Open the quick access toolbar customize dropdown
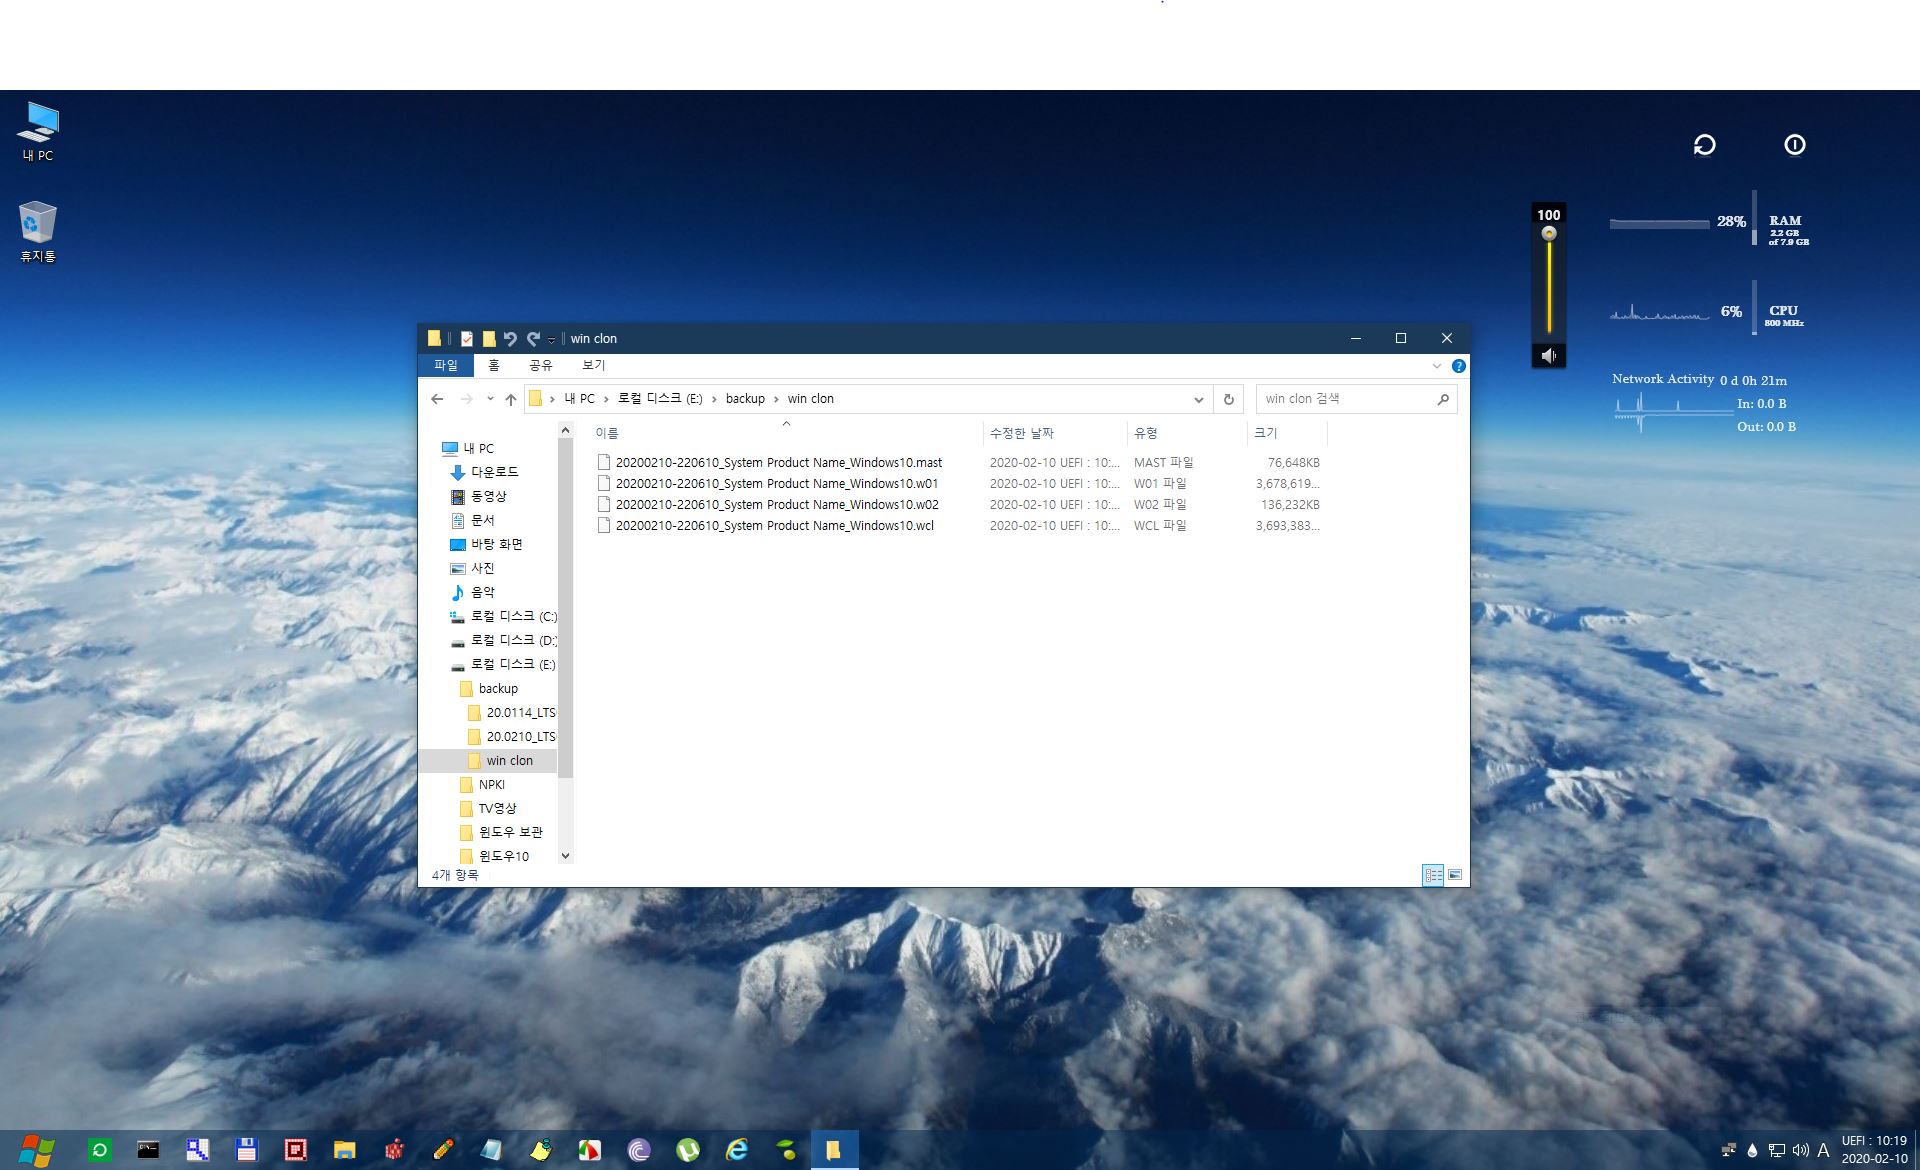Screen dimensions: 1920x1170 [551, 340]
